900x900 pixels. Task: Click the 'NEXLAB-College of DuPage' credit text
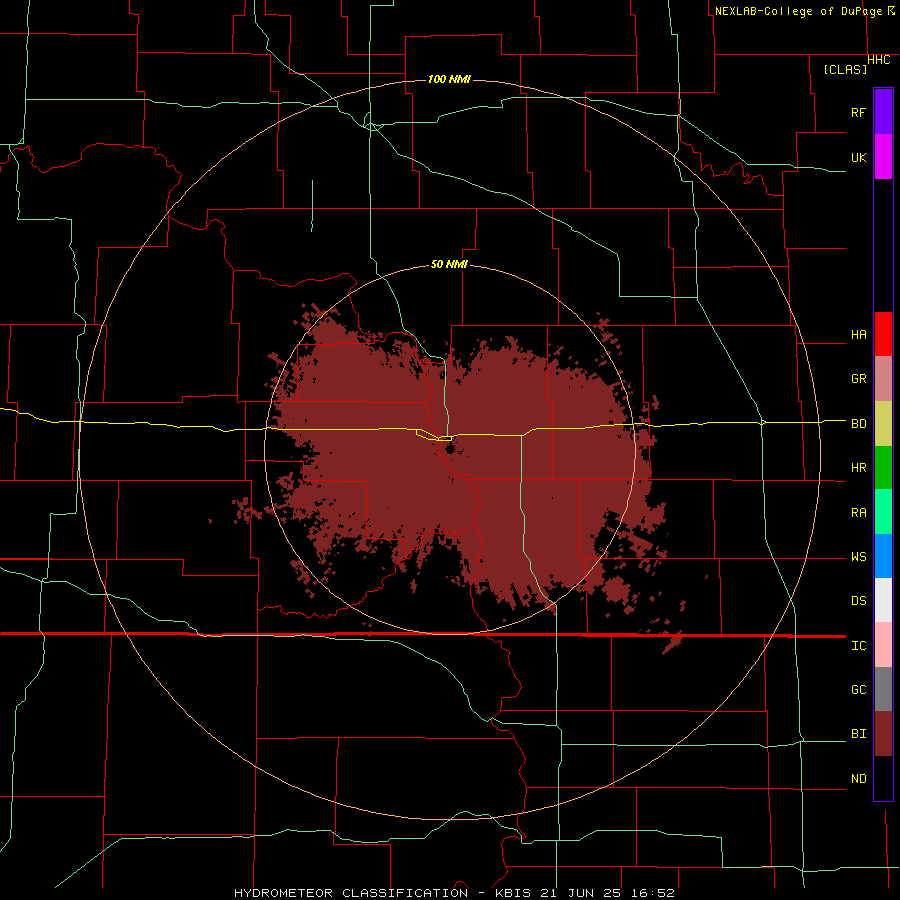click(x=798, y=11)
